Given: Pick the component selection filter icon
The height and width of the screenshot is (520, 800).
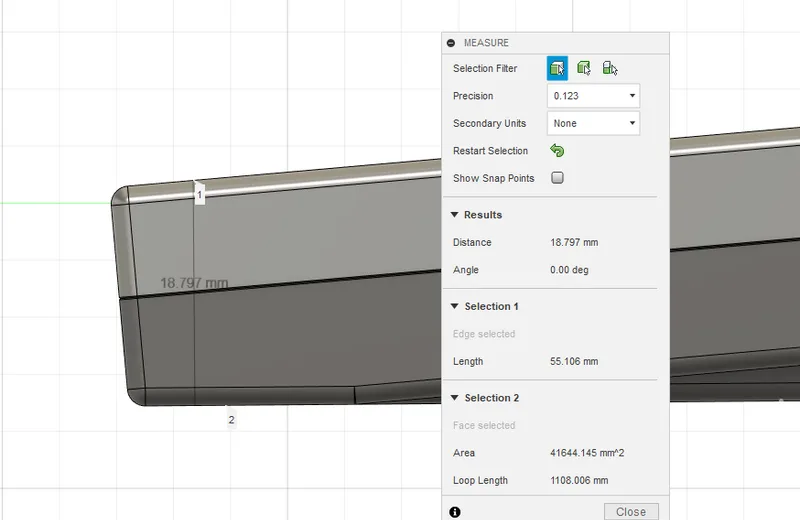Looking at the screenshot, I should (610, 68).
